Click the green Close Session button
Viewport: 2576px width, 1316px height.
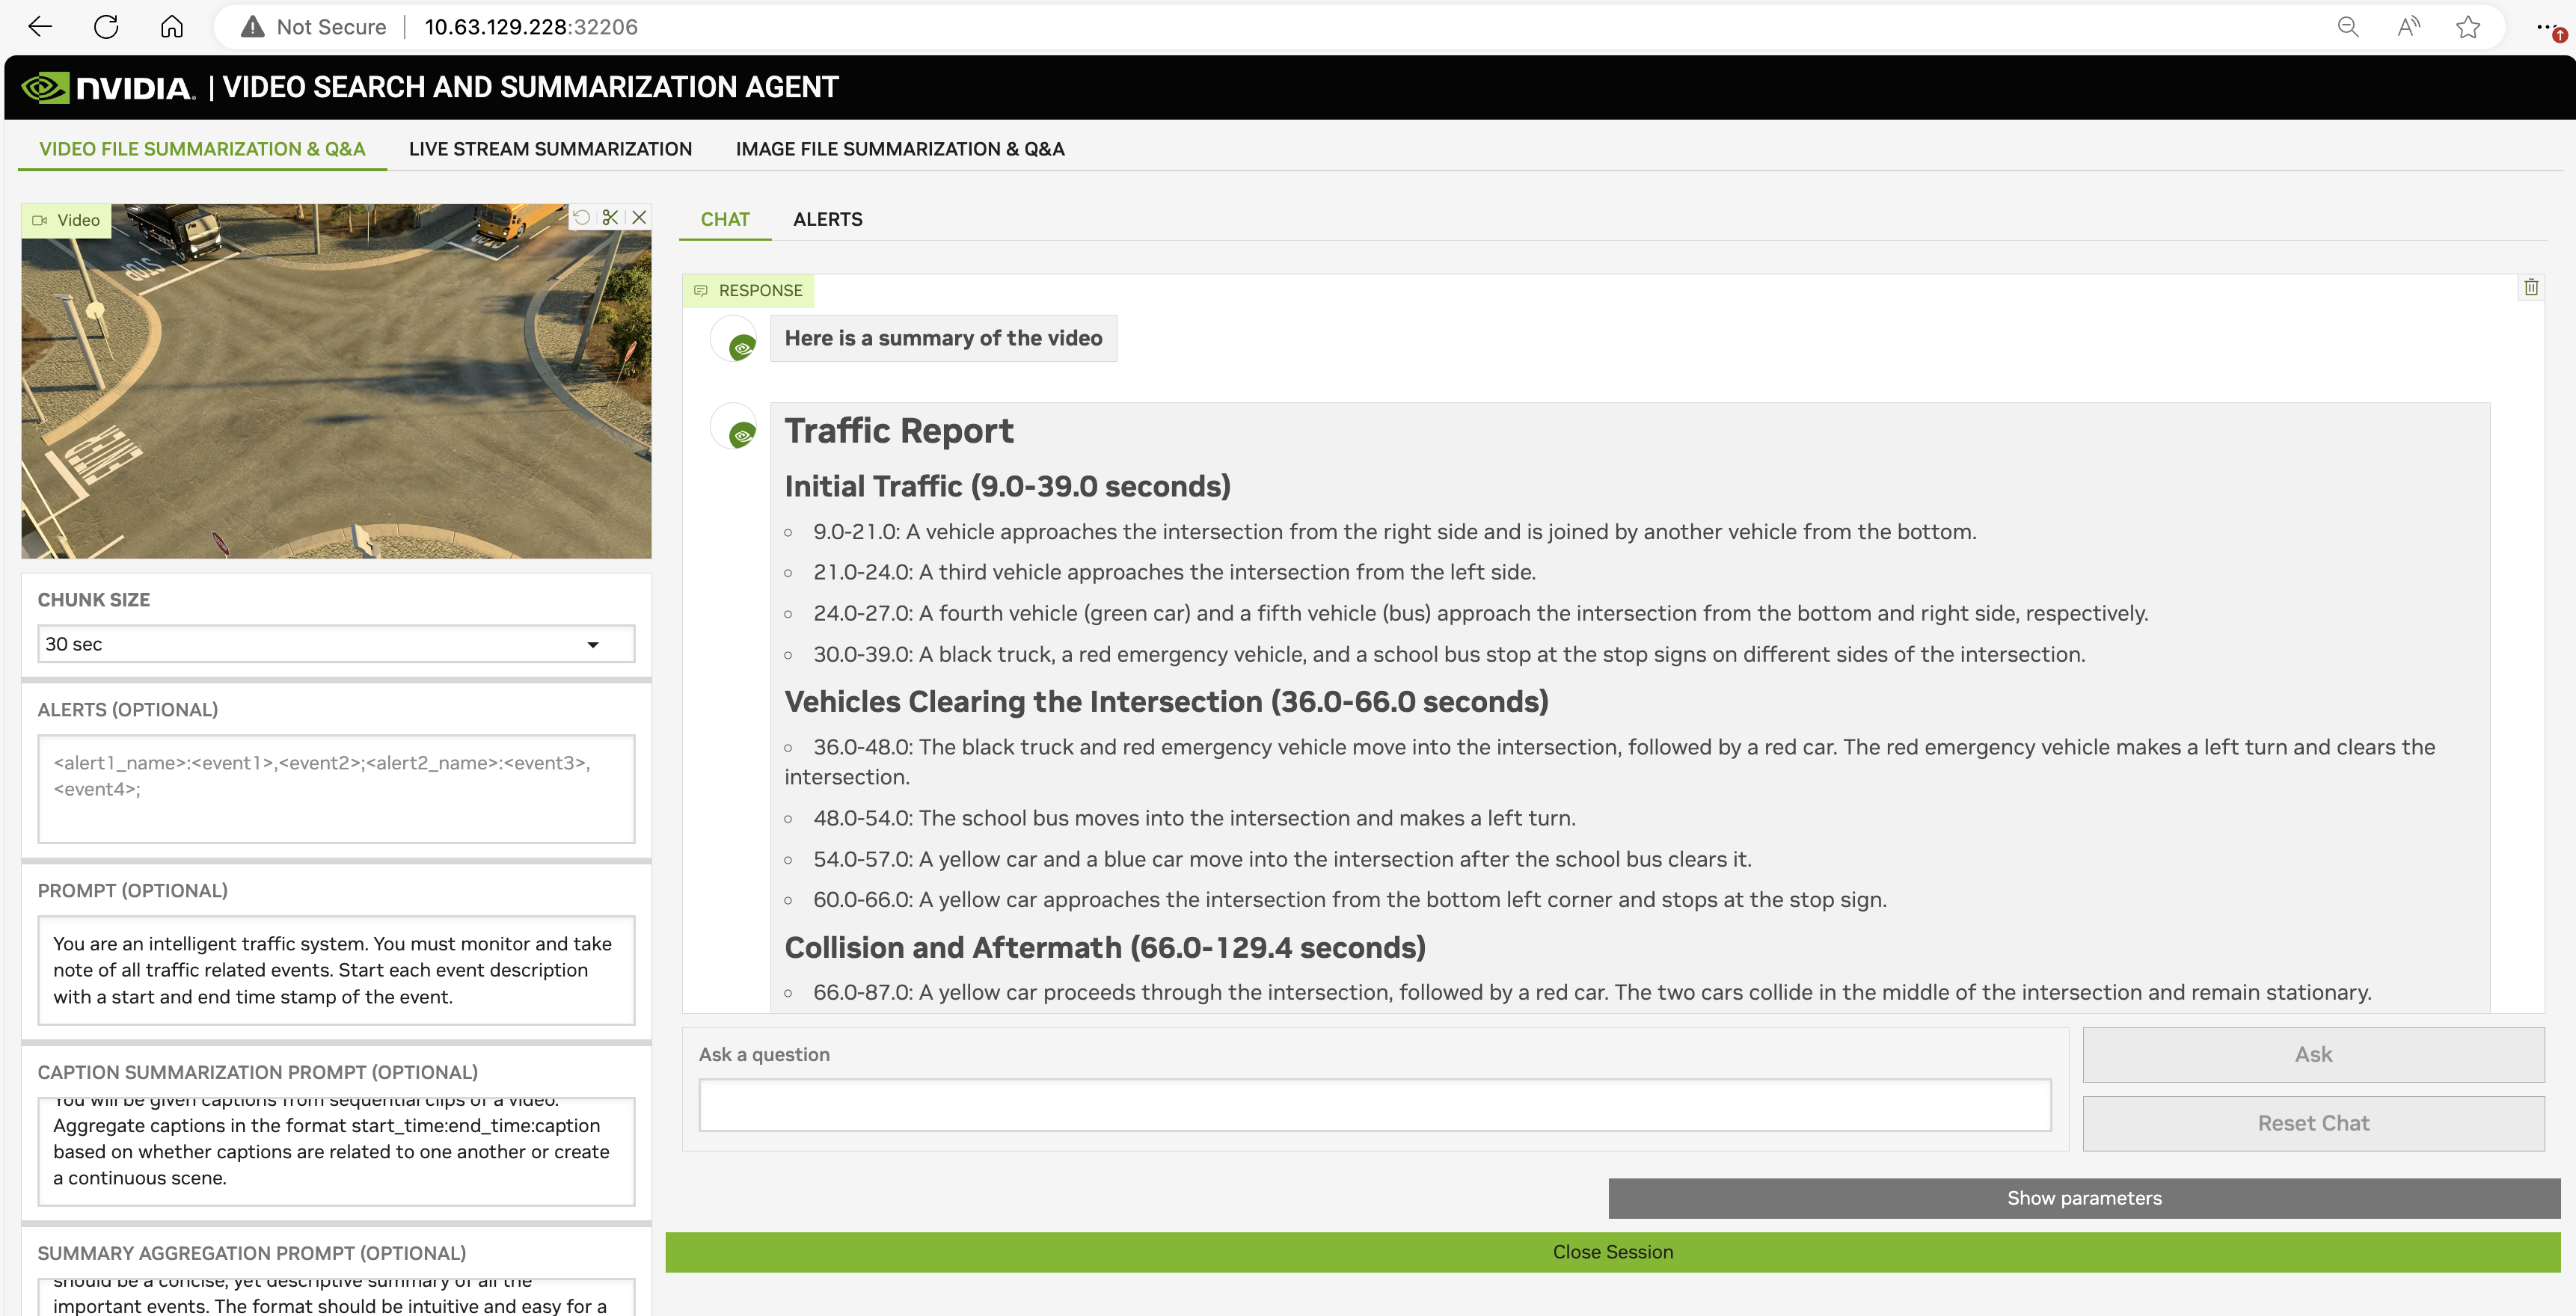point(1612,1252)
